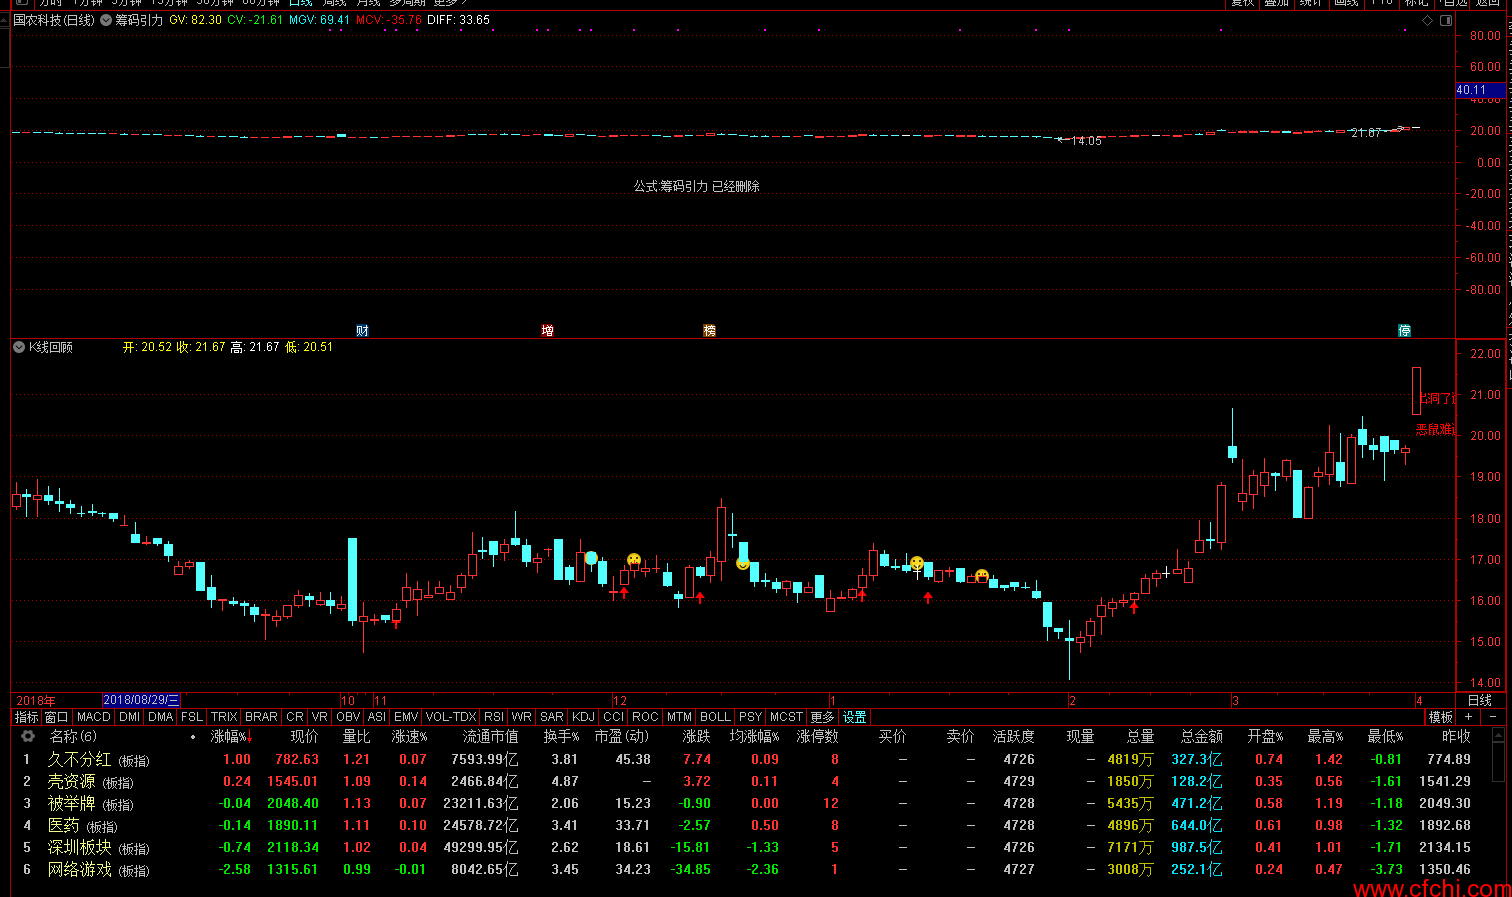
Task: Switch to MACD indicator tab
Action: pyautogui.click(x=94, y=717)
